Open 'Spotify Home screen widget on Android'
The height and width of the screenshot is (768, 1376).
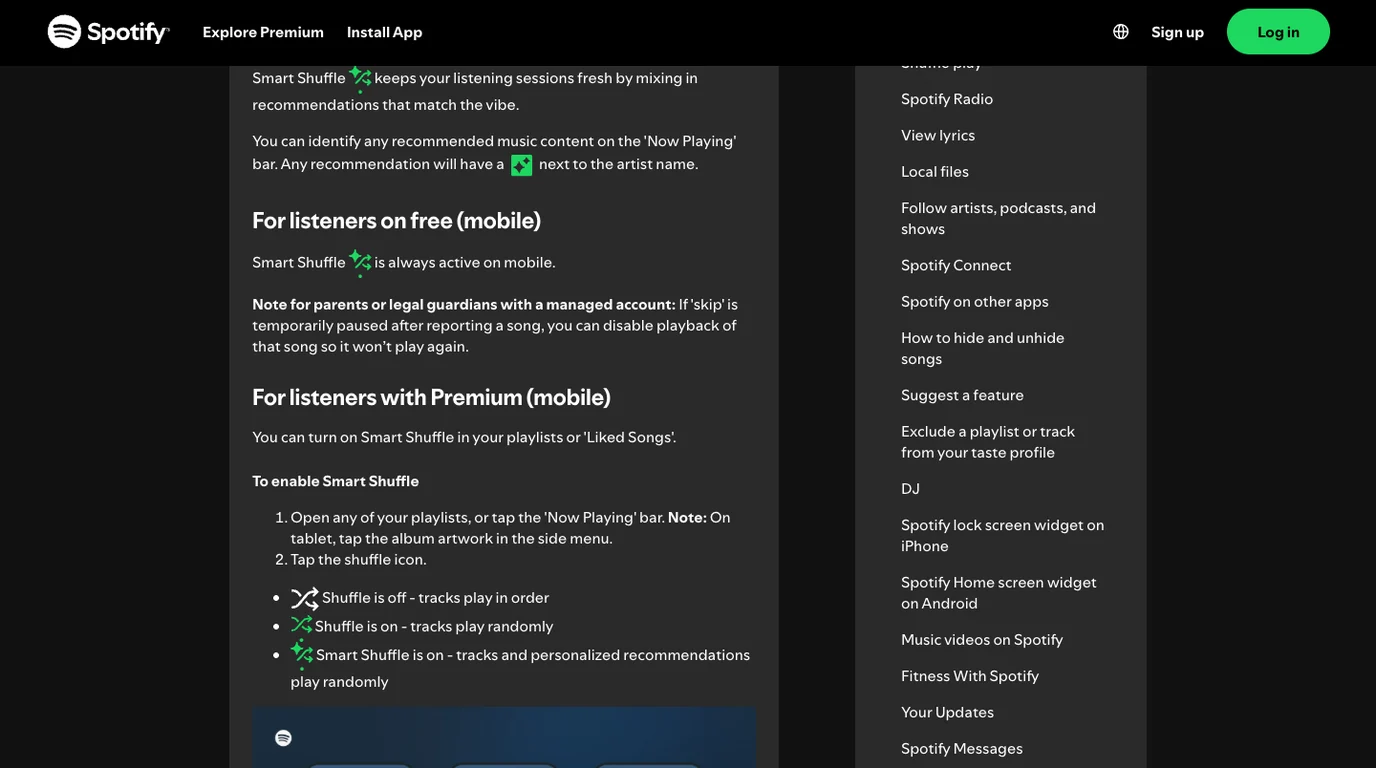[x=999, y=592]
